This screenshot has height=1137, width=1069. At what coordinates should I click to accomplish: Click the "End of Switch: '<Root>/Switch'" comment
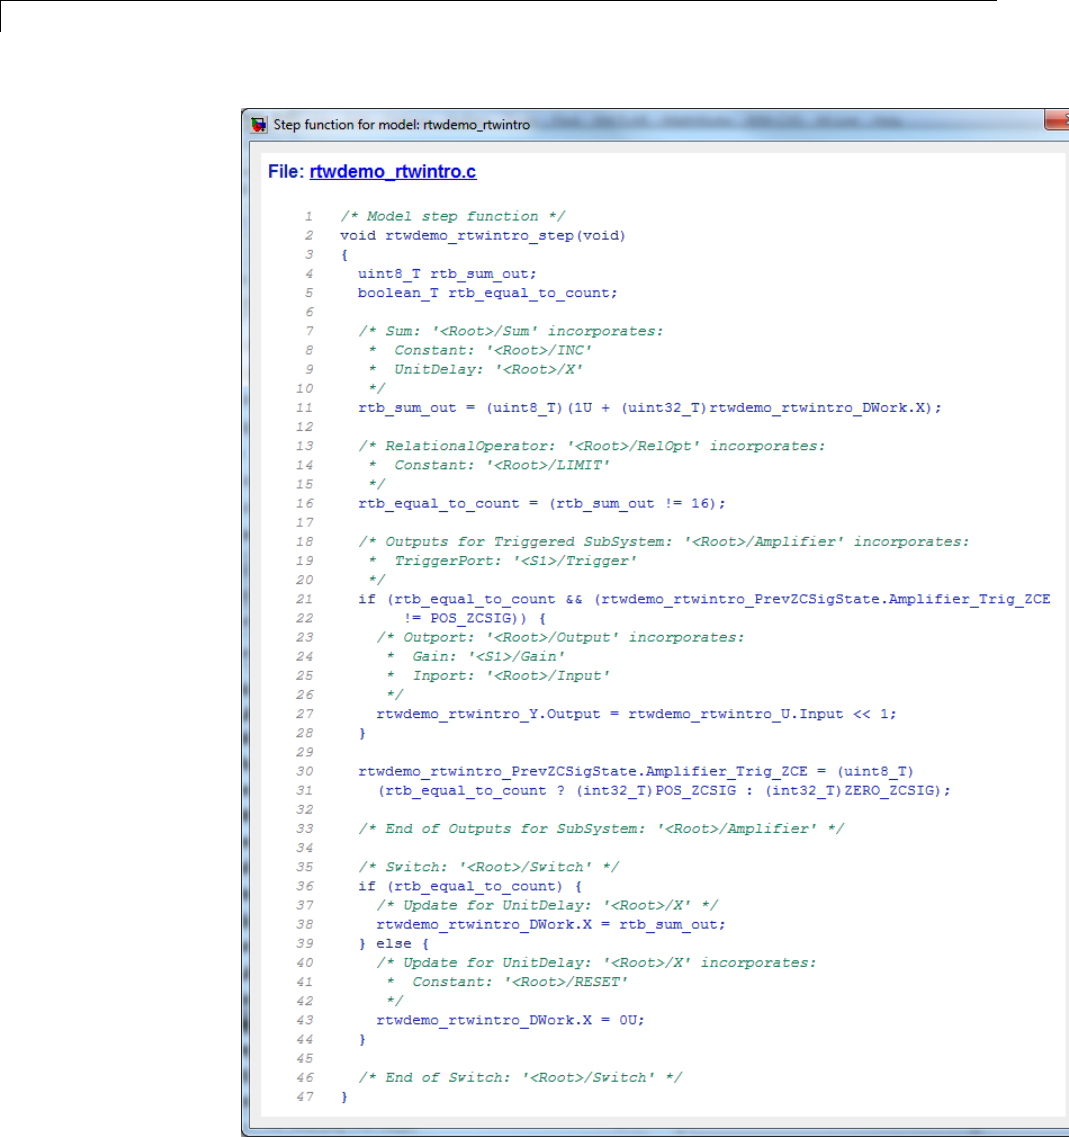519,1078
